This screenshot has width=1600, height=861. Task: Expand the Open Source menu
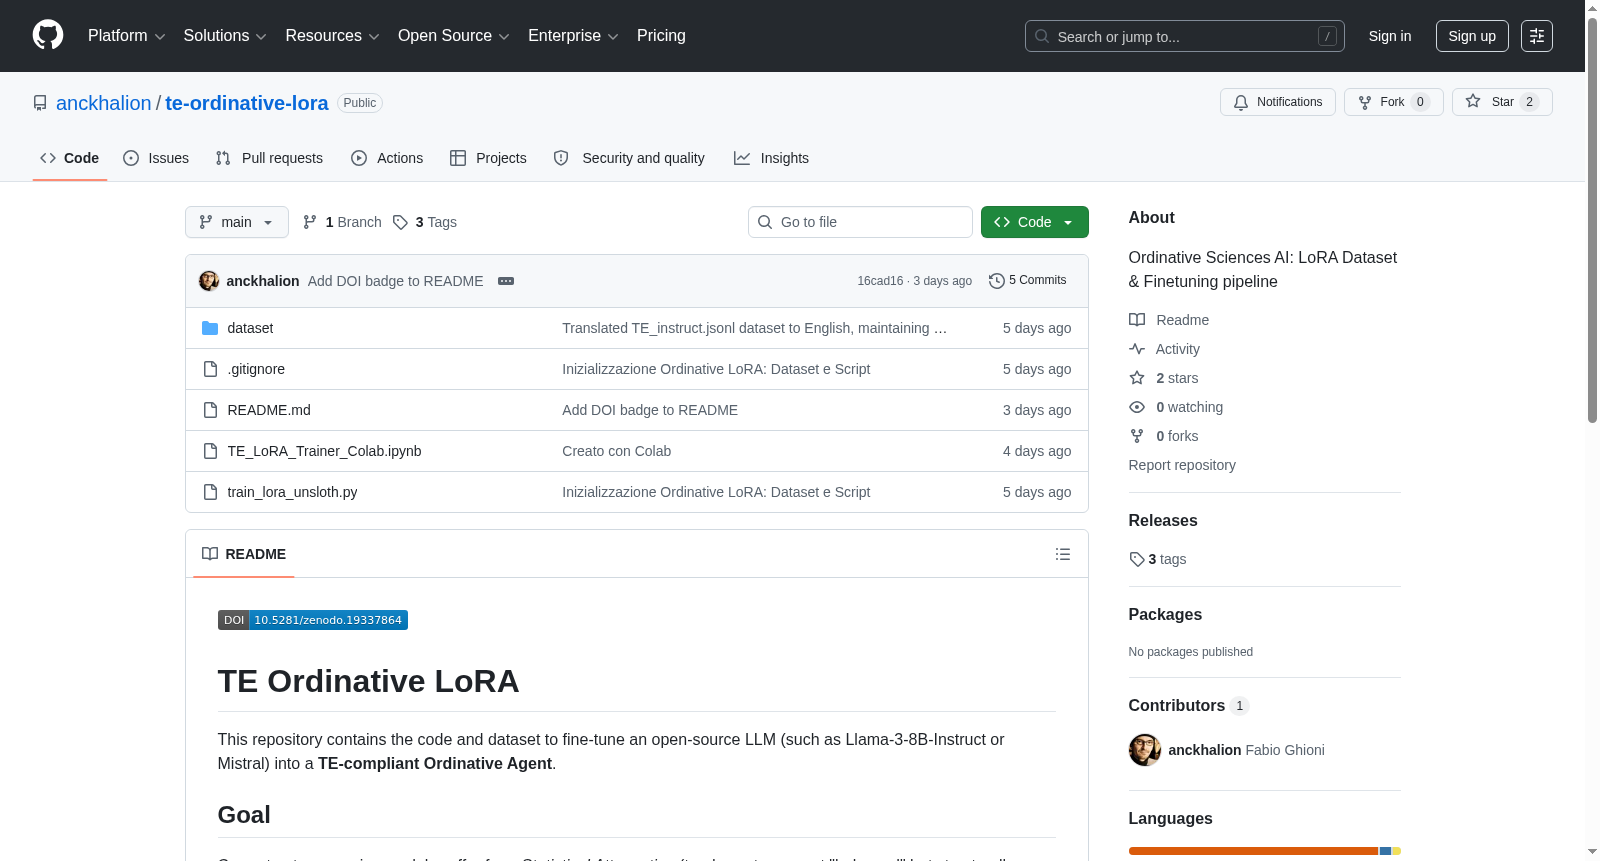click(x=454, y=36)
